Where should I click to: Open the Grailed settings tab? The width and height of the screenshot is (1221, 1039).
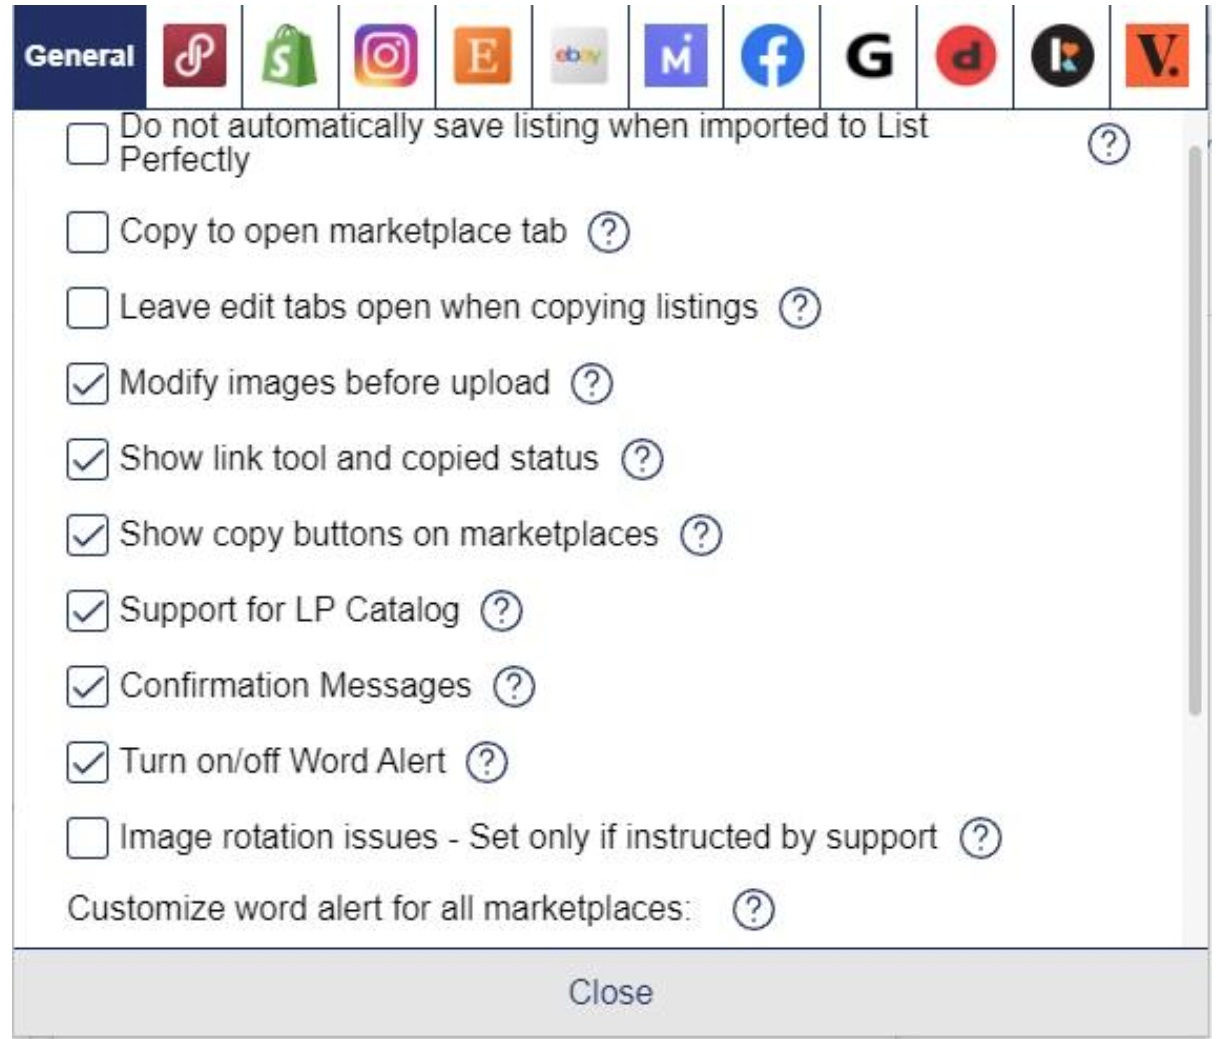[x=867, y=53]
